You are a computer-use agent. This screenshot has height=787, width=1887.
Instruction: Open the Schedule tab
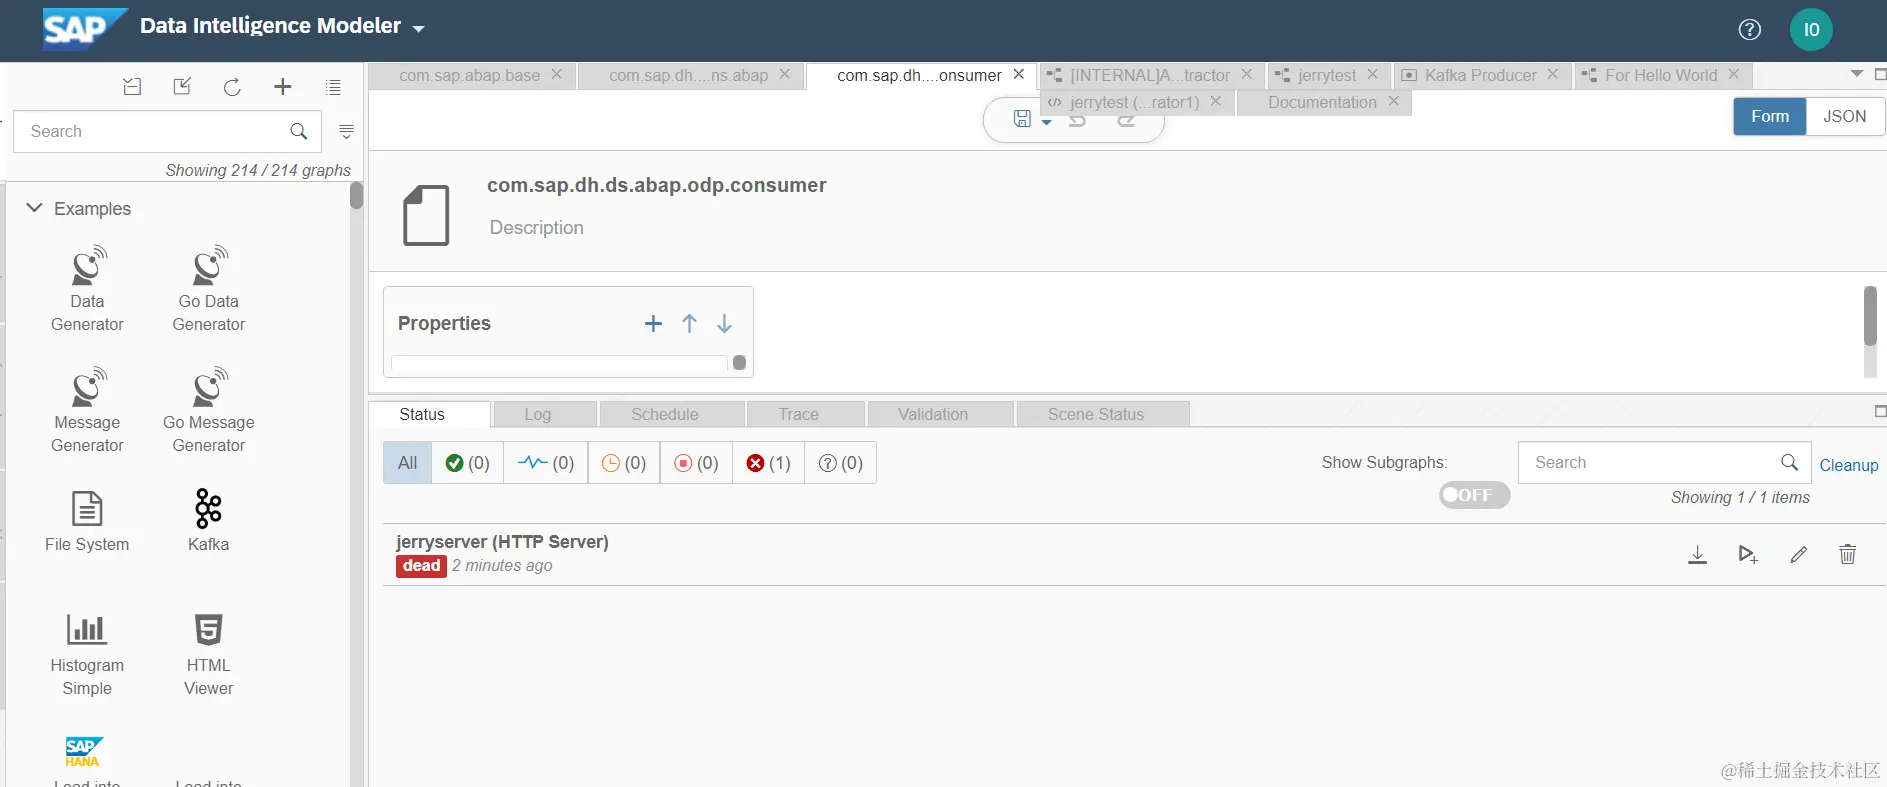pyautogui.click(x=665, y=414)
